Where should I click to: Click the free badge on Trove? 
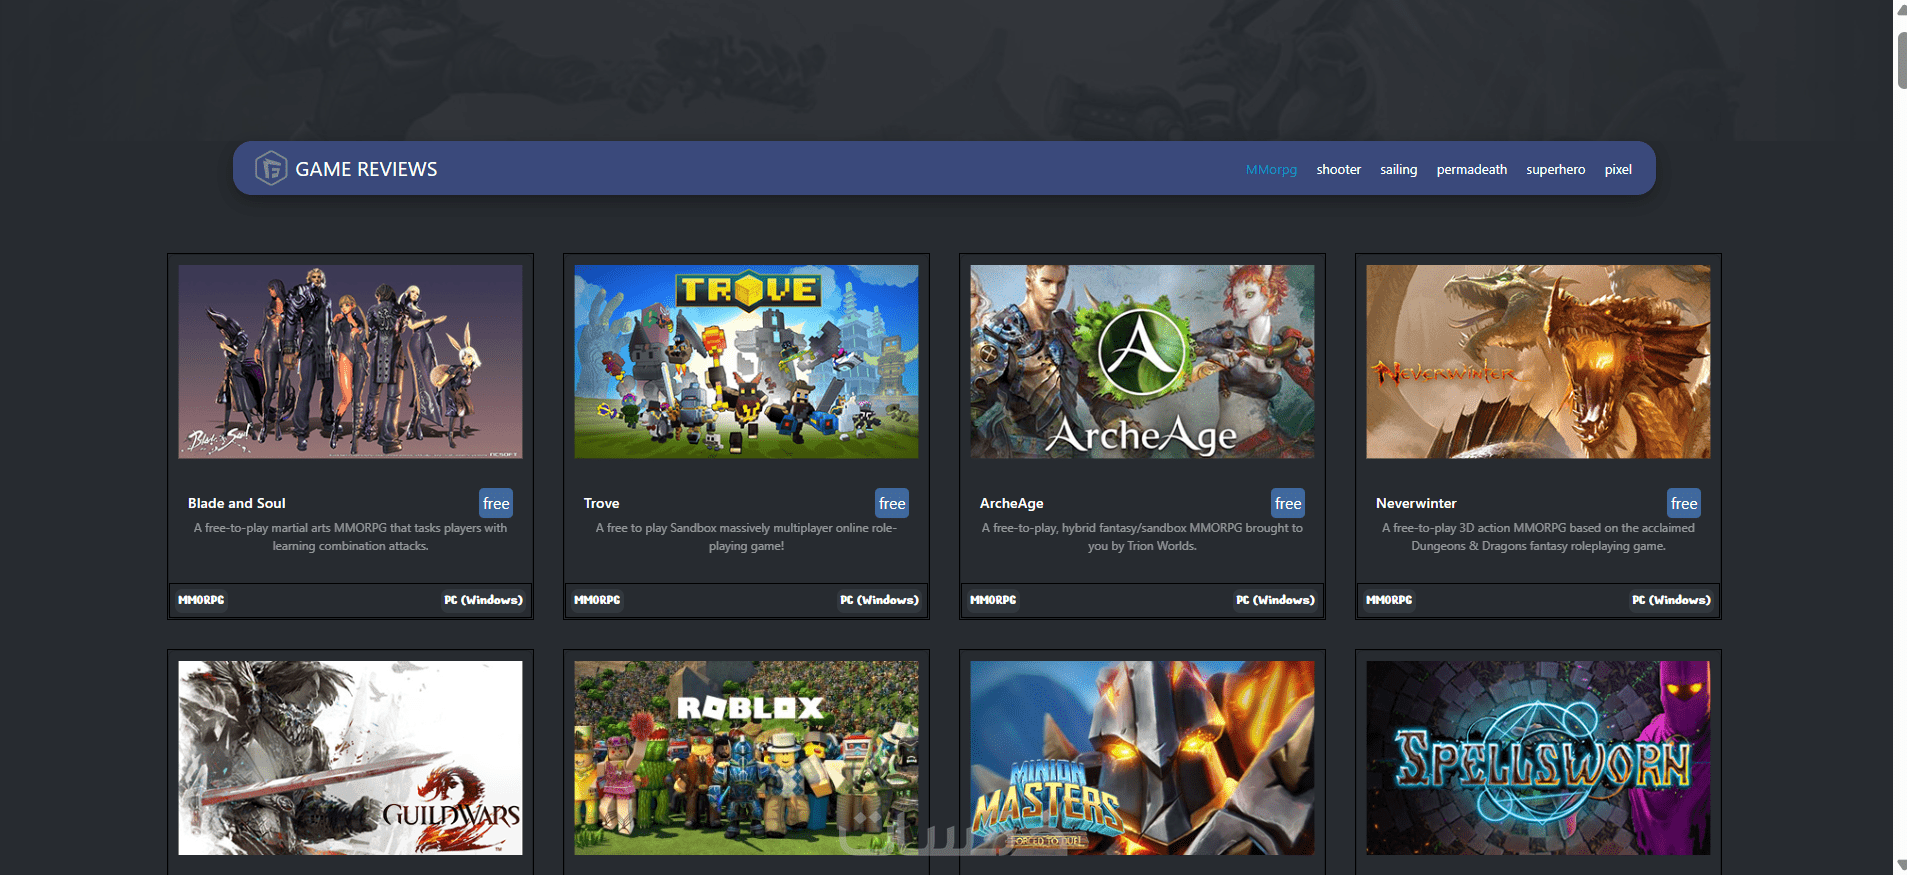click(892, 503)
